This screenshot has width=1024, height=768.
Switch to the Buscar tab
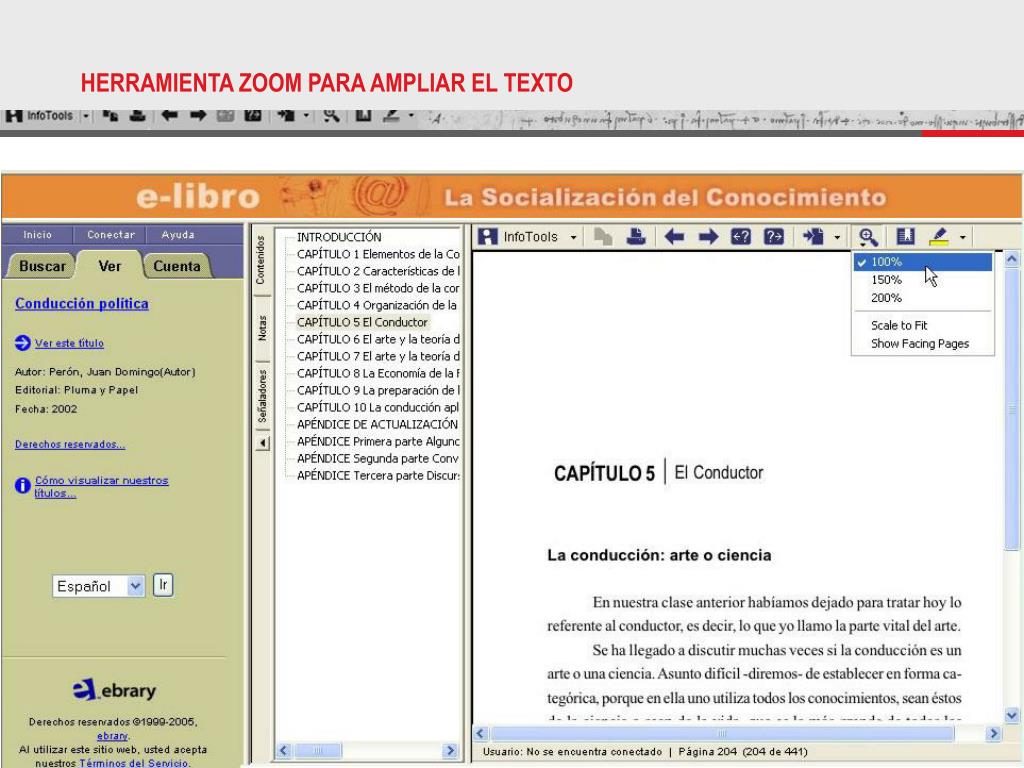tap(43, 266)
